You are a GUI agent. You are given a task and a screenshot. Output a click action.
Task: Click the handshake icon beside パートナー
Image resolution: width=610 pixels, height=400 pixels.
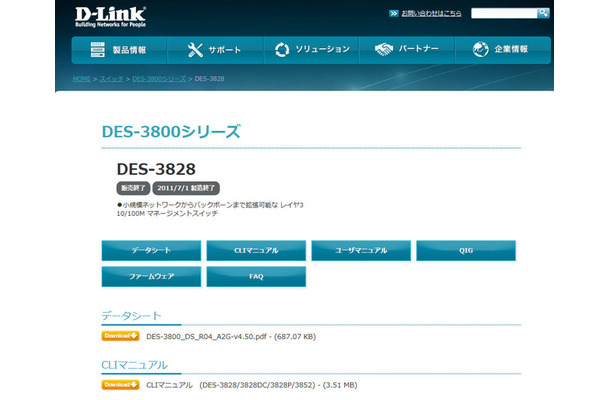[x=384, y=49]
